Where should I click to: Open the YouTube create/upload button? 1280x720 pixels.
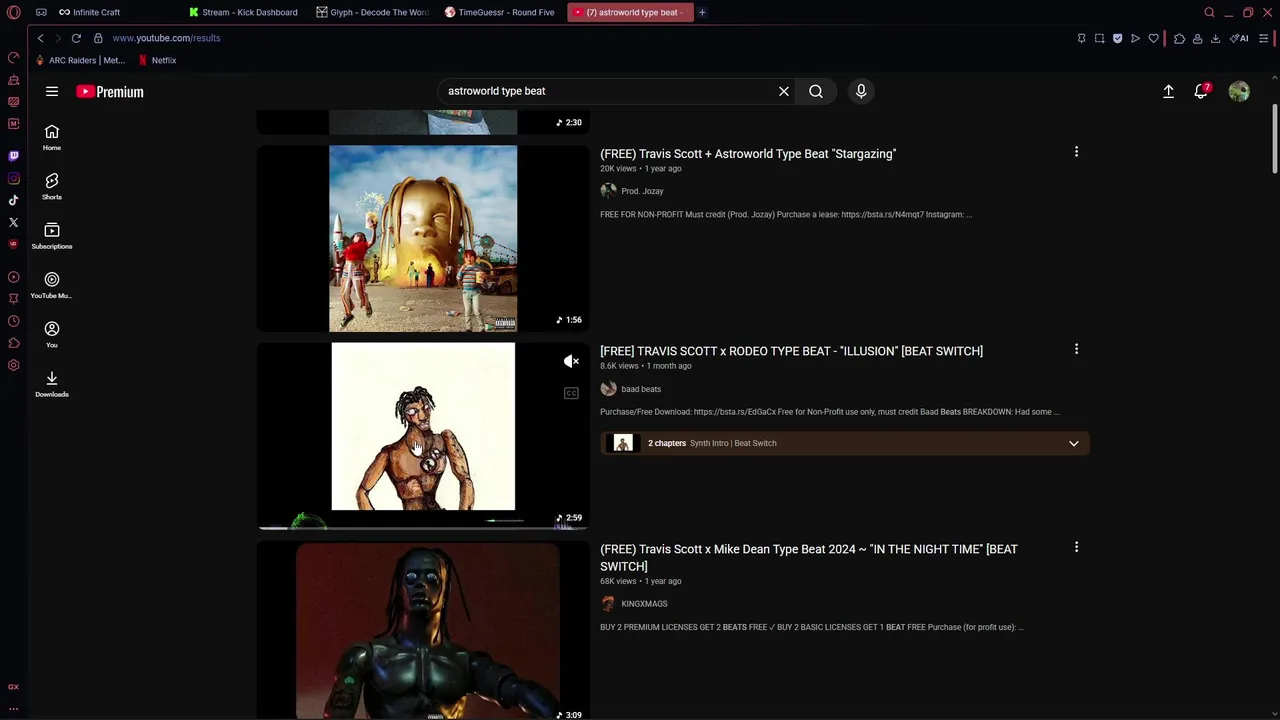click(x=1168, y=91)
